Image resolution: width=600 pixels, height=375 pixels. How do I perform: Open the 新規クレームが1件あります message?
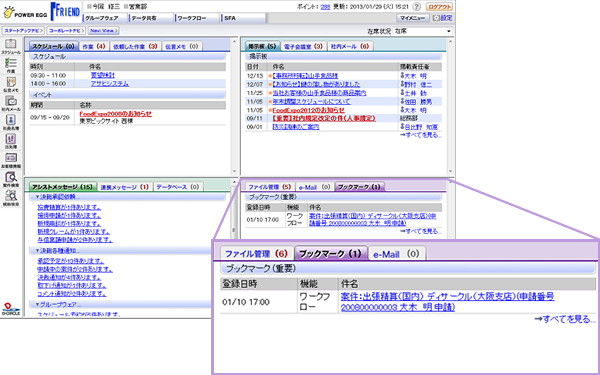tap(73, 232)
